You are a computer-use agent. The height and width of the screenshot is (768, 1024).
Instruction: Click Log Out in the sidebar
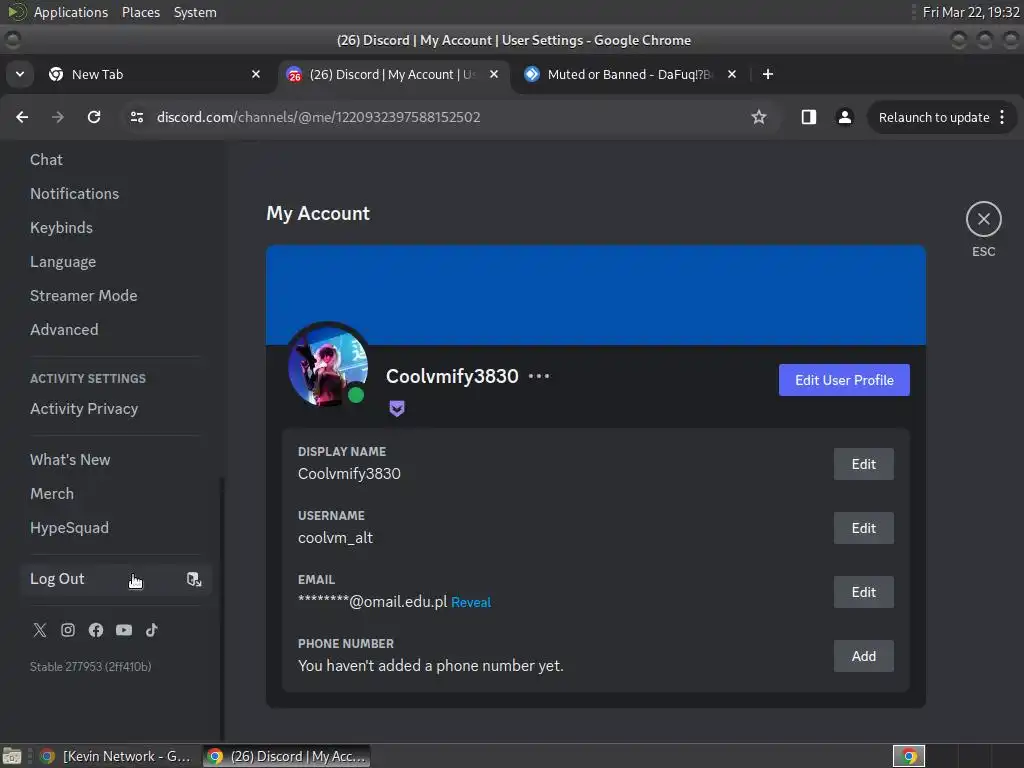(116, 579)
